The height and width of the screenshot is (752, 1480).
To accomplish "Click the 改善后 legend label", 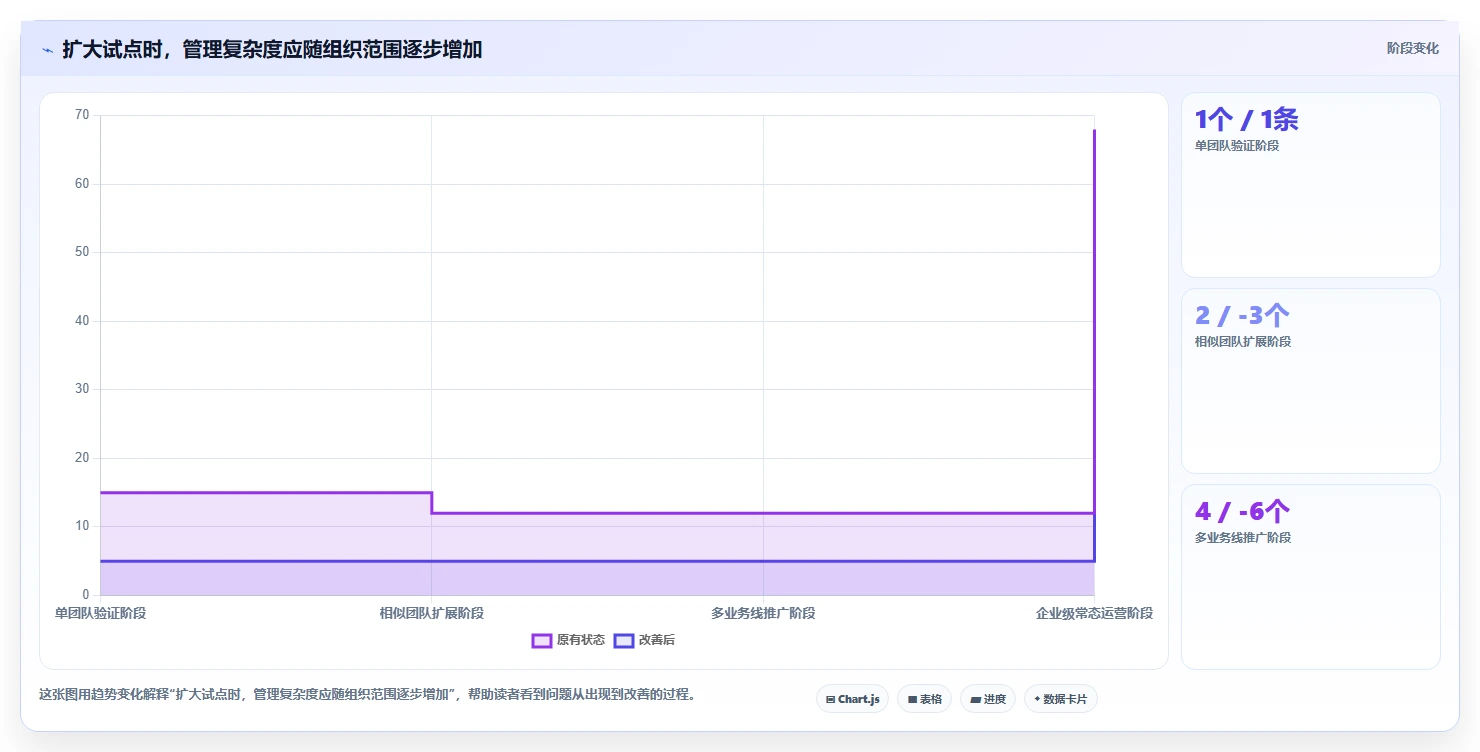I will pyautogui.click(x=657, y=640).
